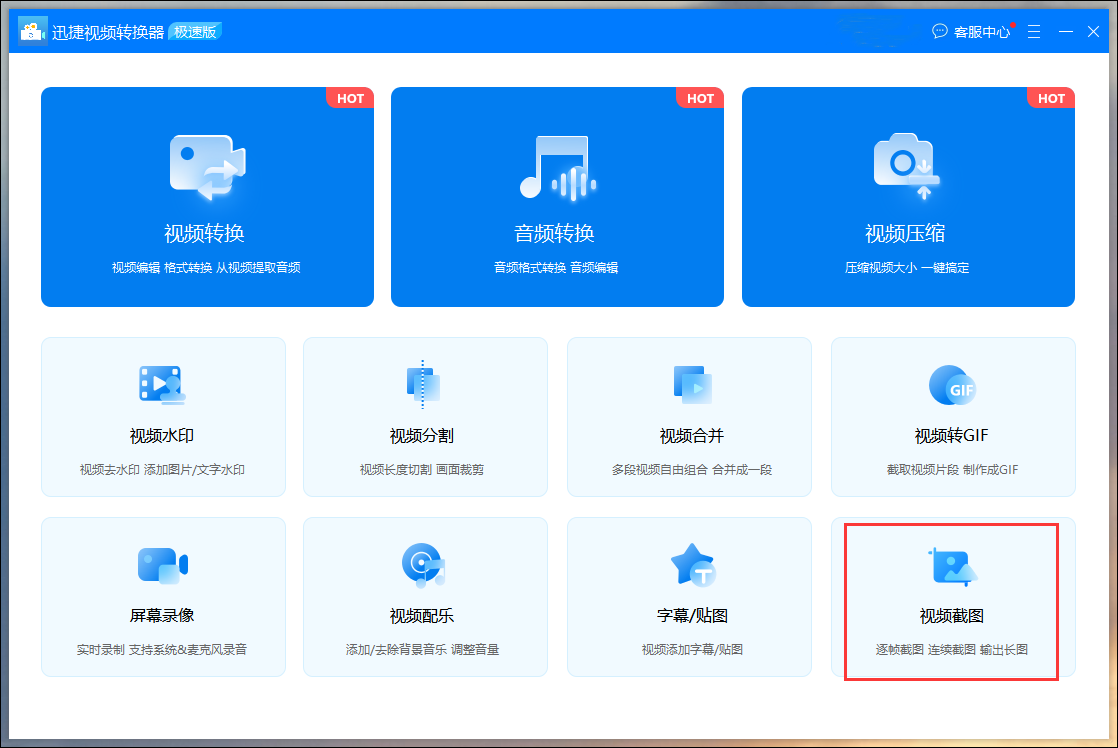Click the 视频合并 label
Image resolution: width=1118 pixels, height=748 pixels.
click(692, 436)
